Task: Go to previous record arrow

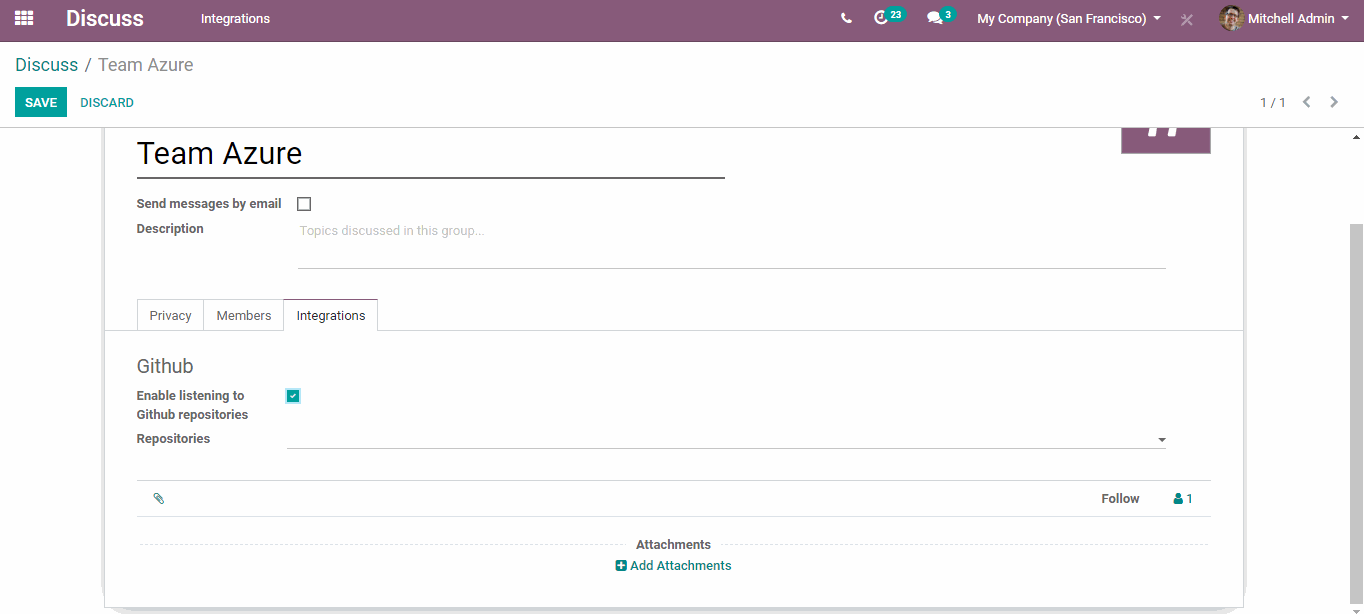Action: [x=1306, y=102]
